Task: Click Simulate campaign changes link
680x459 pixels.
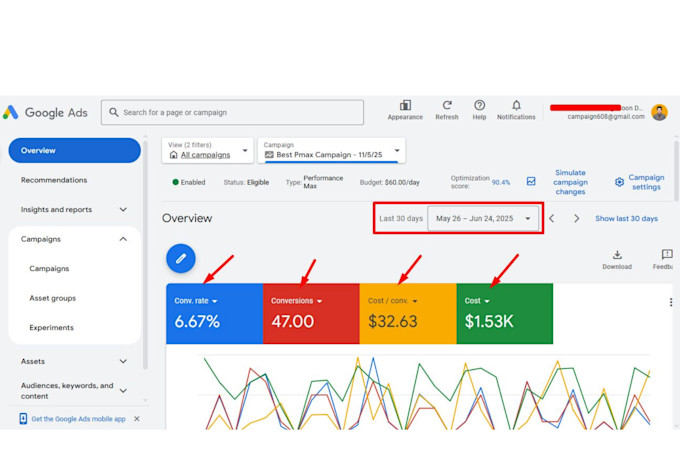Action: [x=570, y=182]
